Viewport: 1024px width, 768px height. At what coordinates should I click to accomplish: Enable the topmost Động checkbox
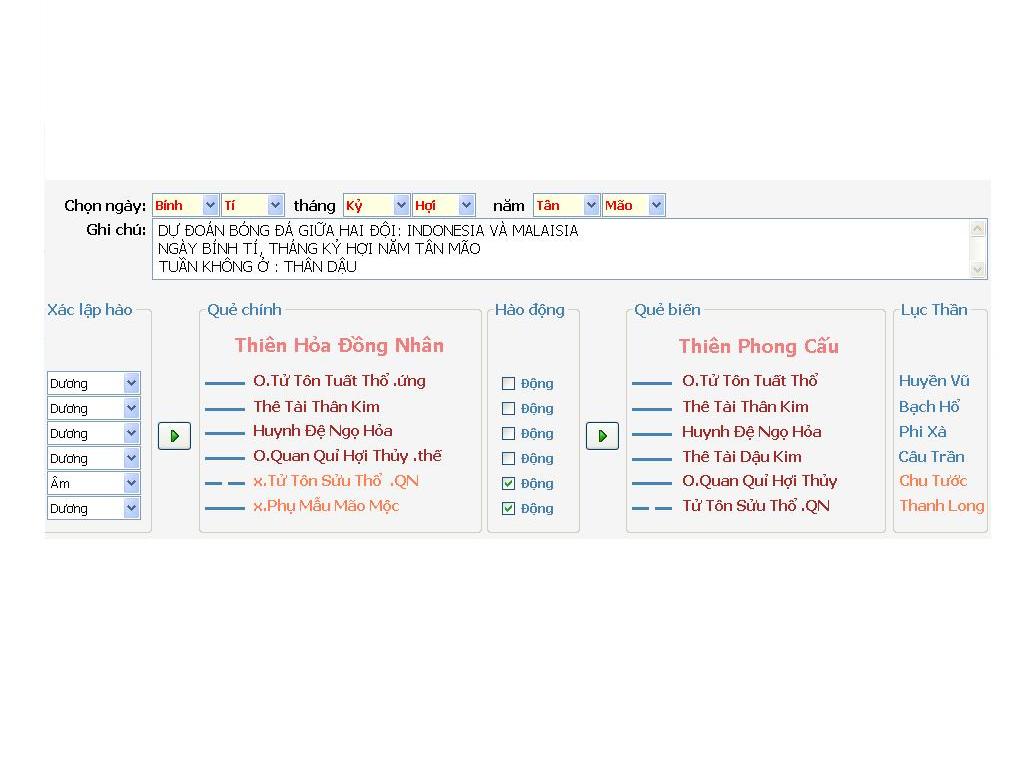click(508, 383)
